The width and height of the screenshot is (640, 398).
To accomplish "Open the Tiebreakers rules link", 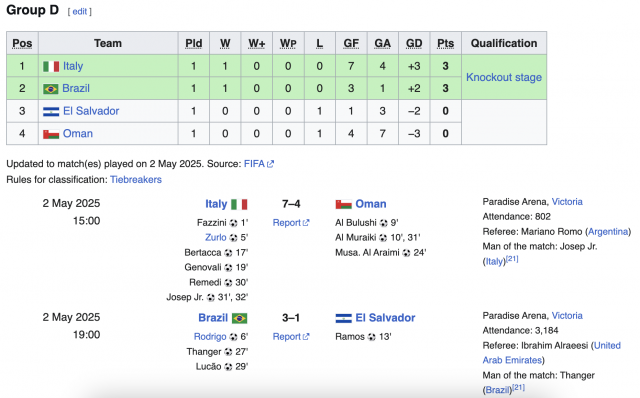I will click(x=136, y=180).
